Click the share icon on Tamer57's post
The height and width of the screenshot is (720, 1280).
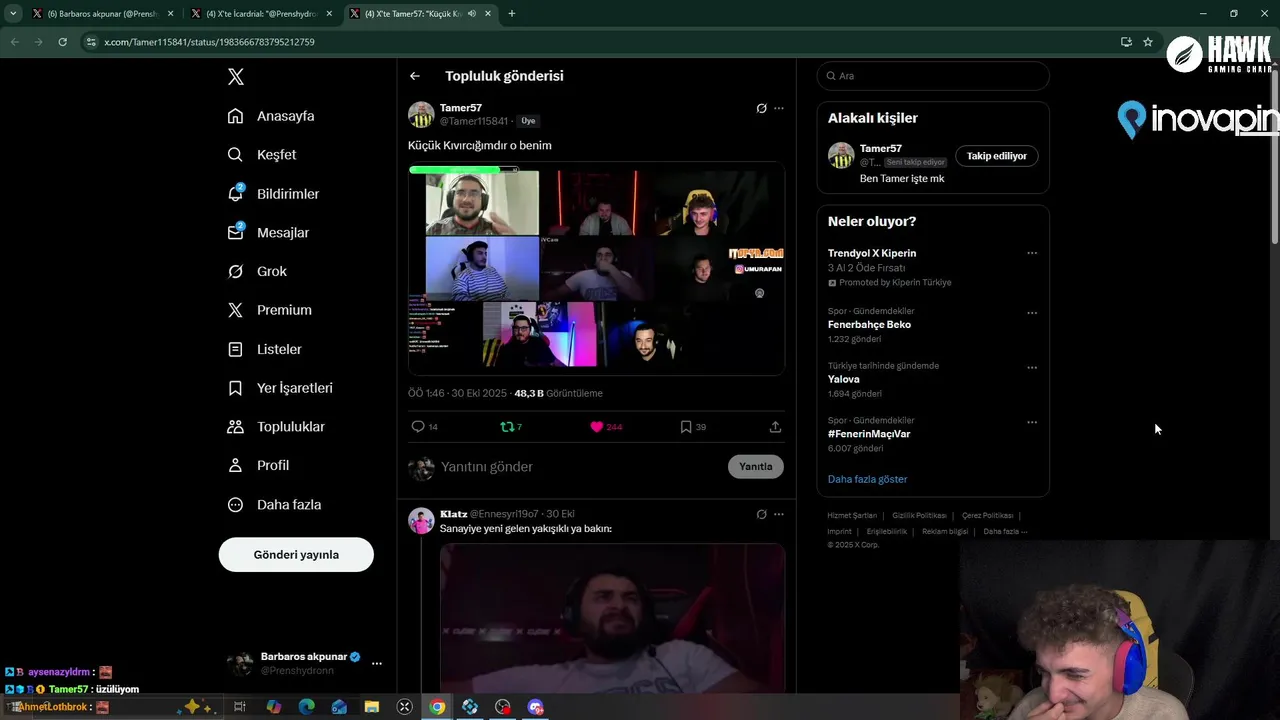(775, 427)
